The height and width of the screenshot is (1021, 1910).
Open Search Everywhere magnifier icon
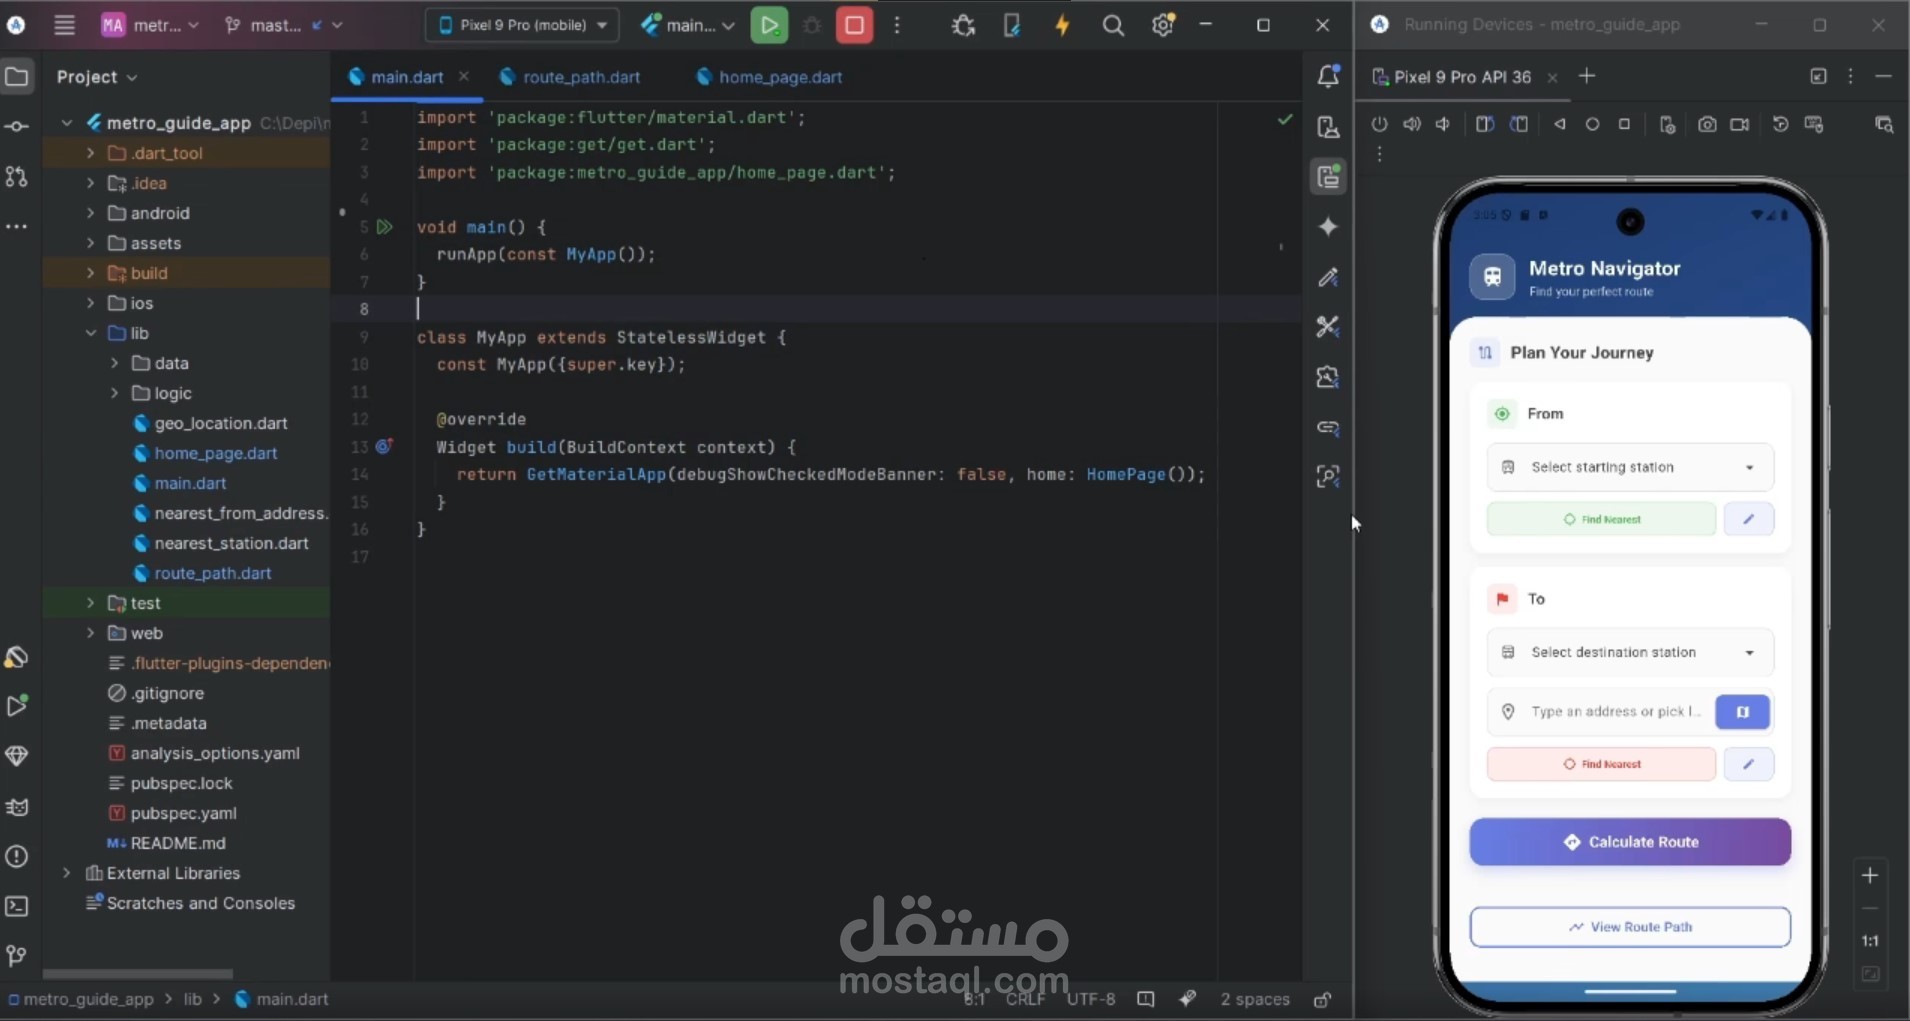(1112, 26)
